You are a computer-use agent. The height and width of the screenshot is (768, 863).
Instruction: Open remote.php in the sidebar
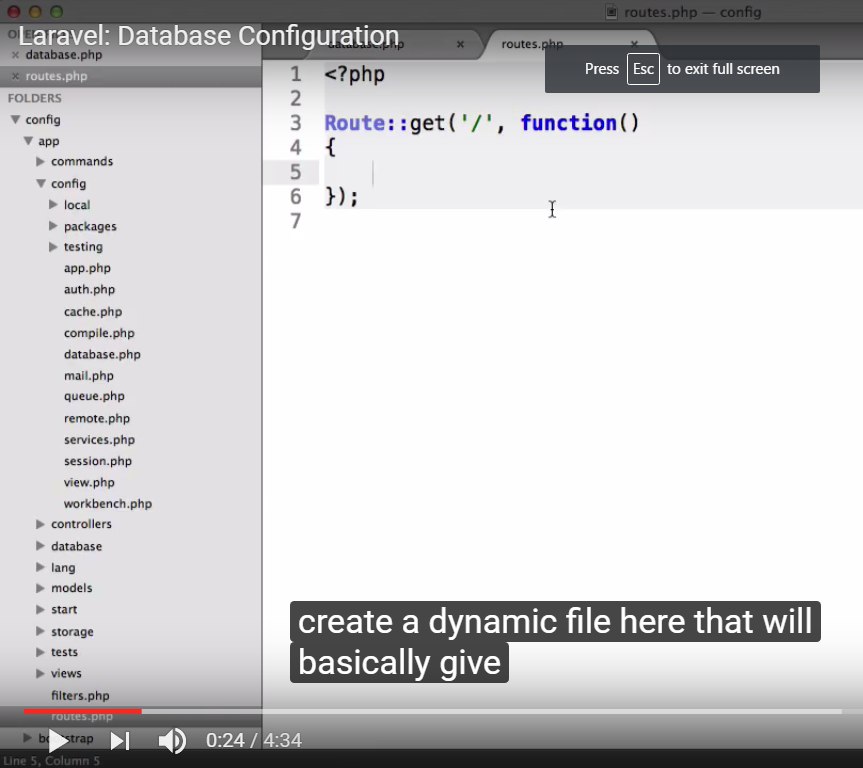tap(97, 418)
